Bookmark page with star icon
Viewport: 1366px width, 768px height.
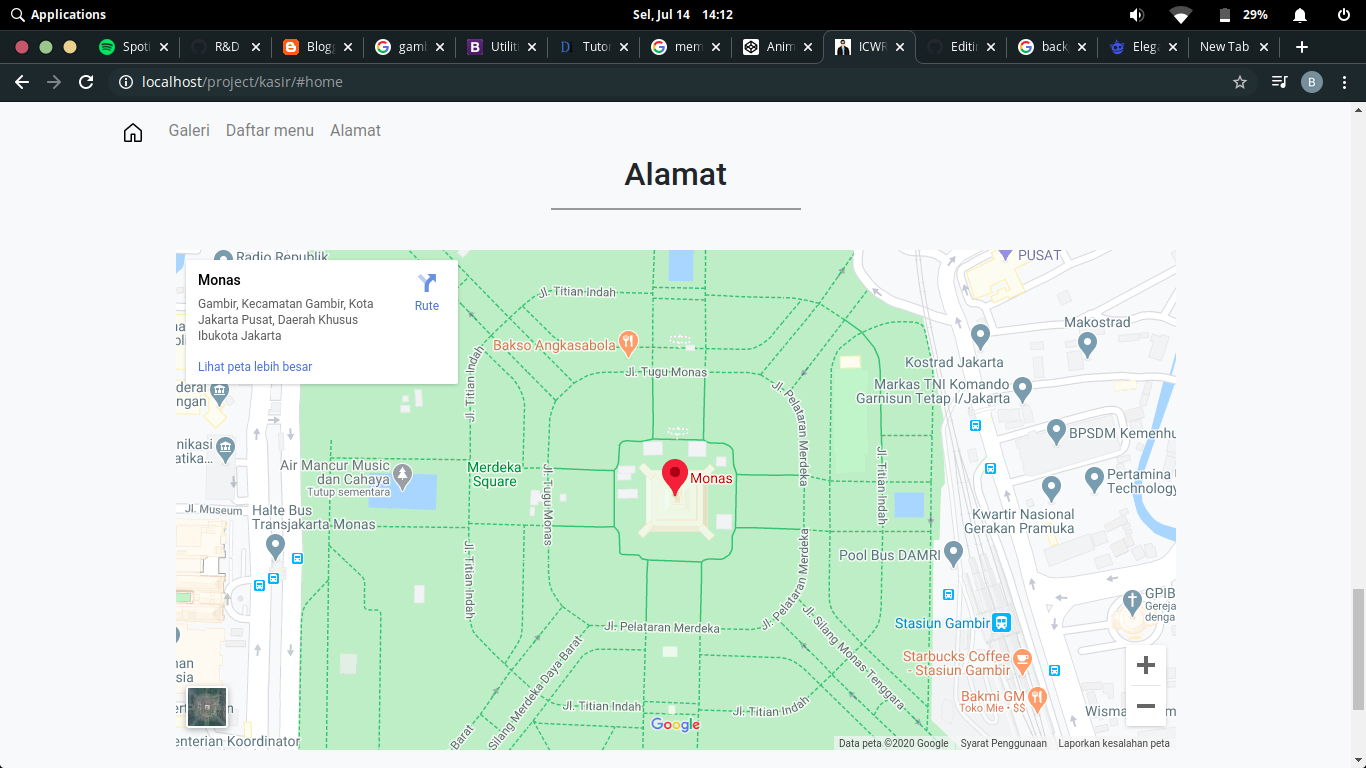pos(1240,82)
